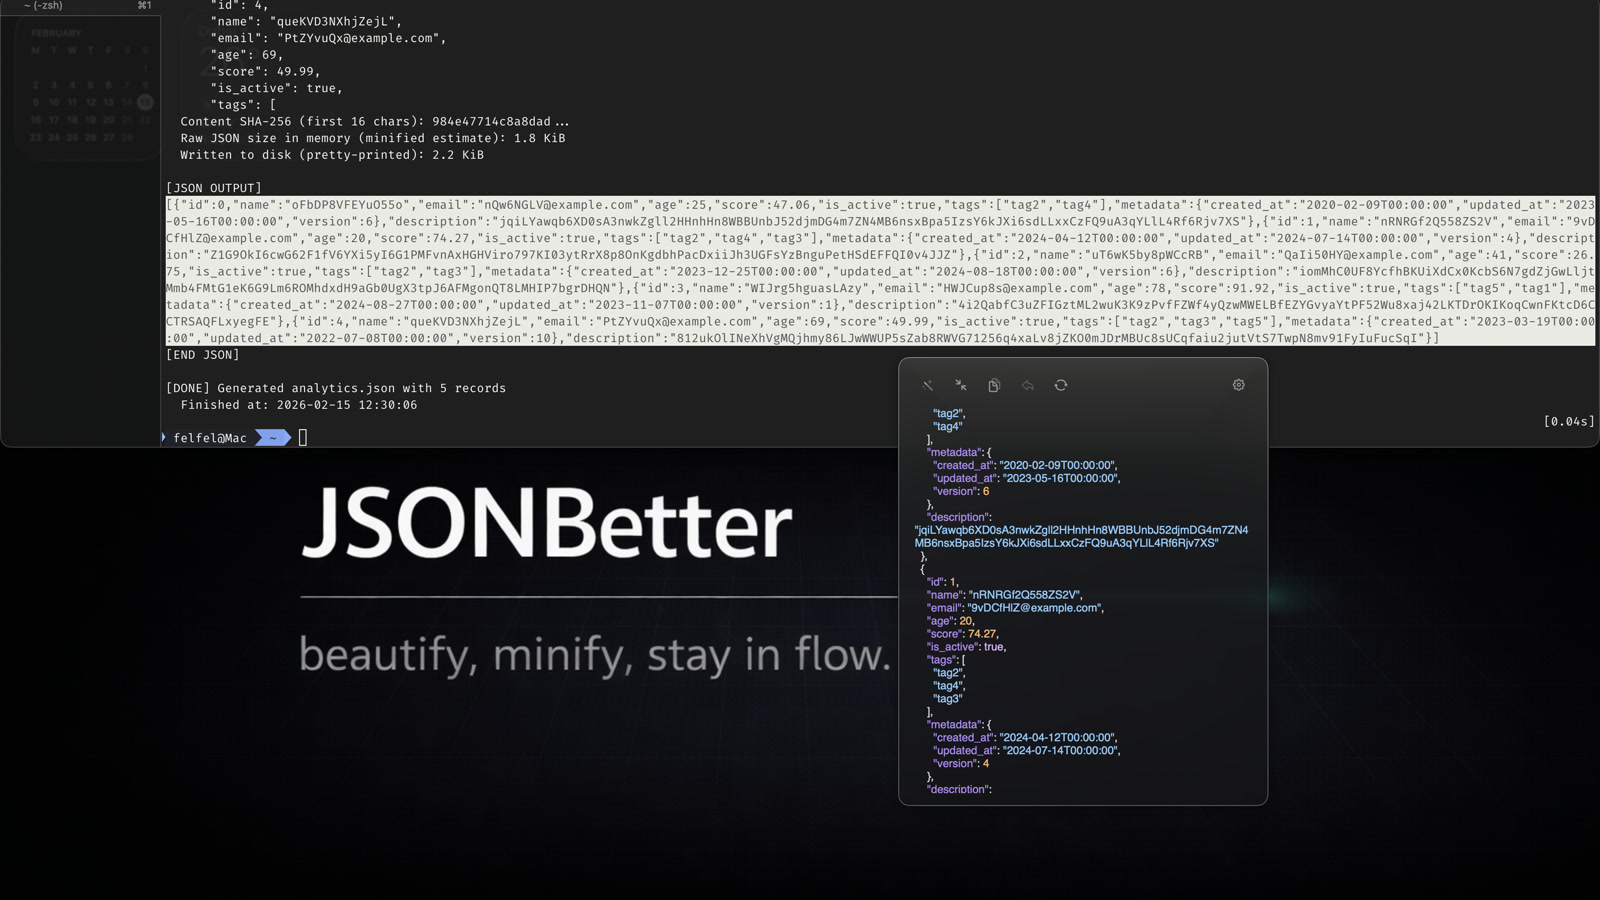Select the magic wand beautify tool

tap(928, 385)
